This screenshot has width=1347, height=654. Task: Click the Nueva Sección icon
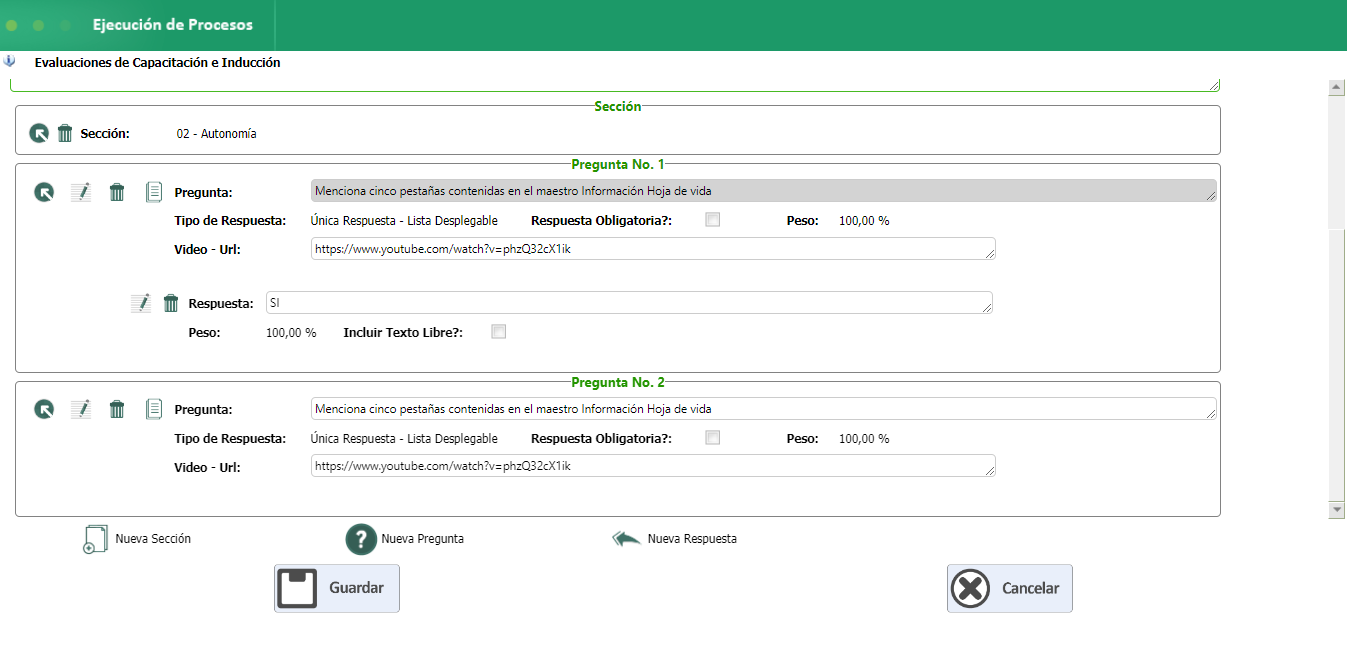point(94,539)
